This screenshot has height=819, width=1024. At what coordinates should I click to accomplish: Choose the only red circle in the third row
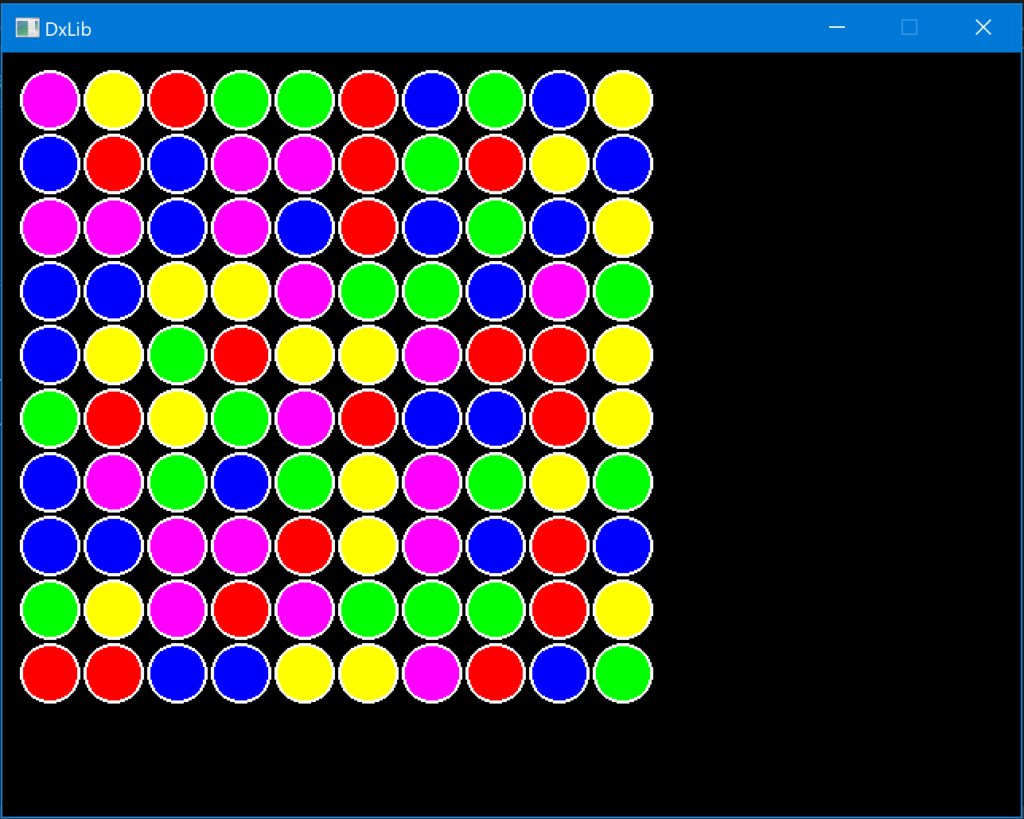point(368,228)
